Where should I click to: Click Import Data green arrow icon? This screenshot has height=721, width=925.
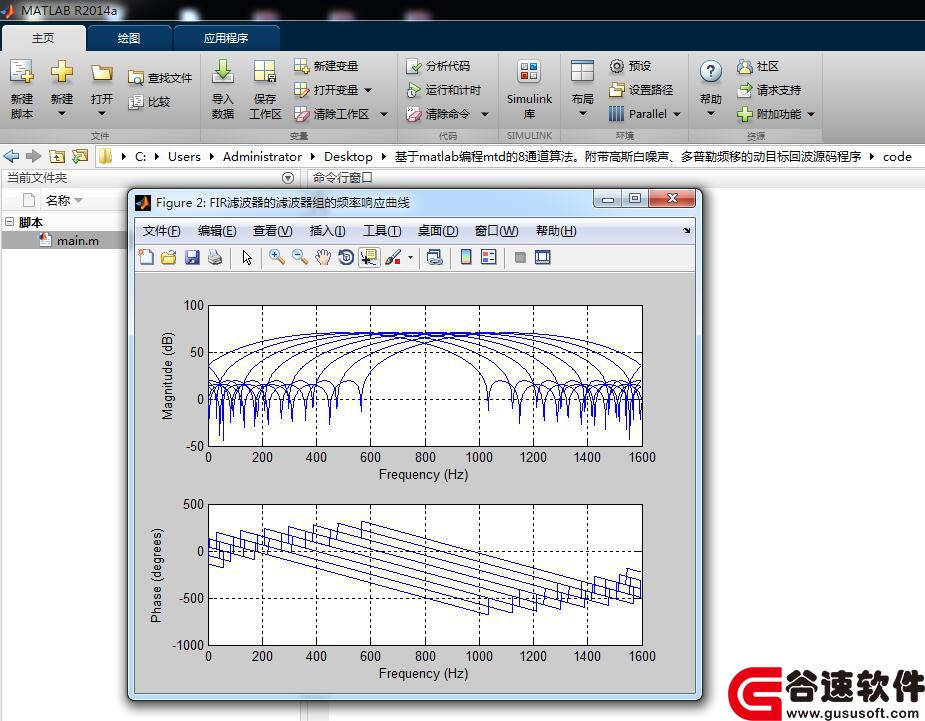222,72
